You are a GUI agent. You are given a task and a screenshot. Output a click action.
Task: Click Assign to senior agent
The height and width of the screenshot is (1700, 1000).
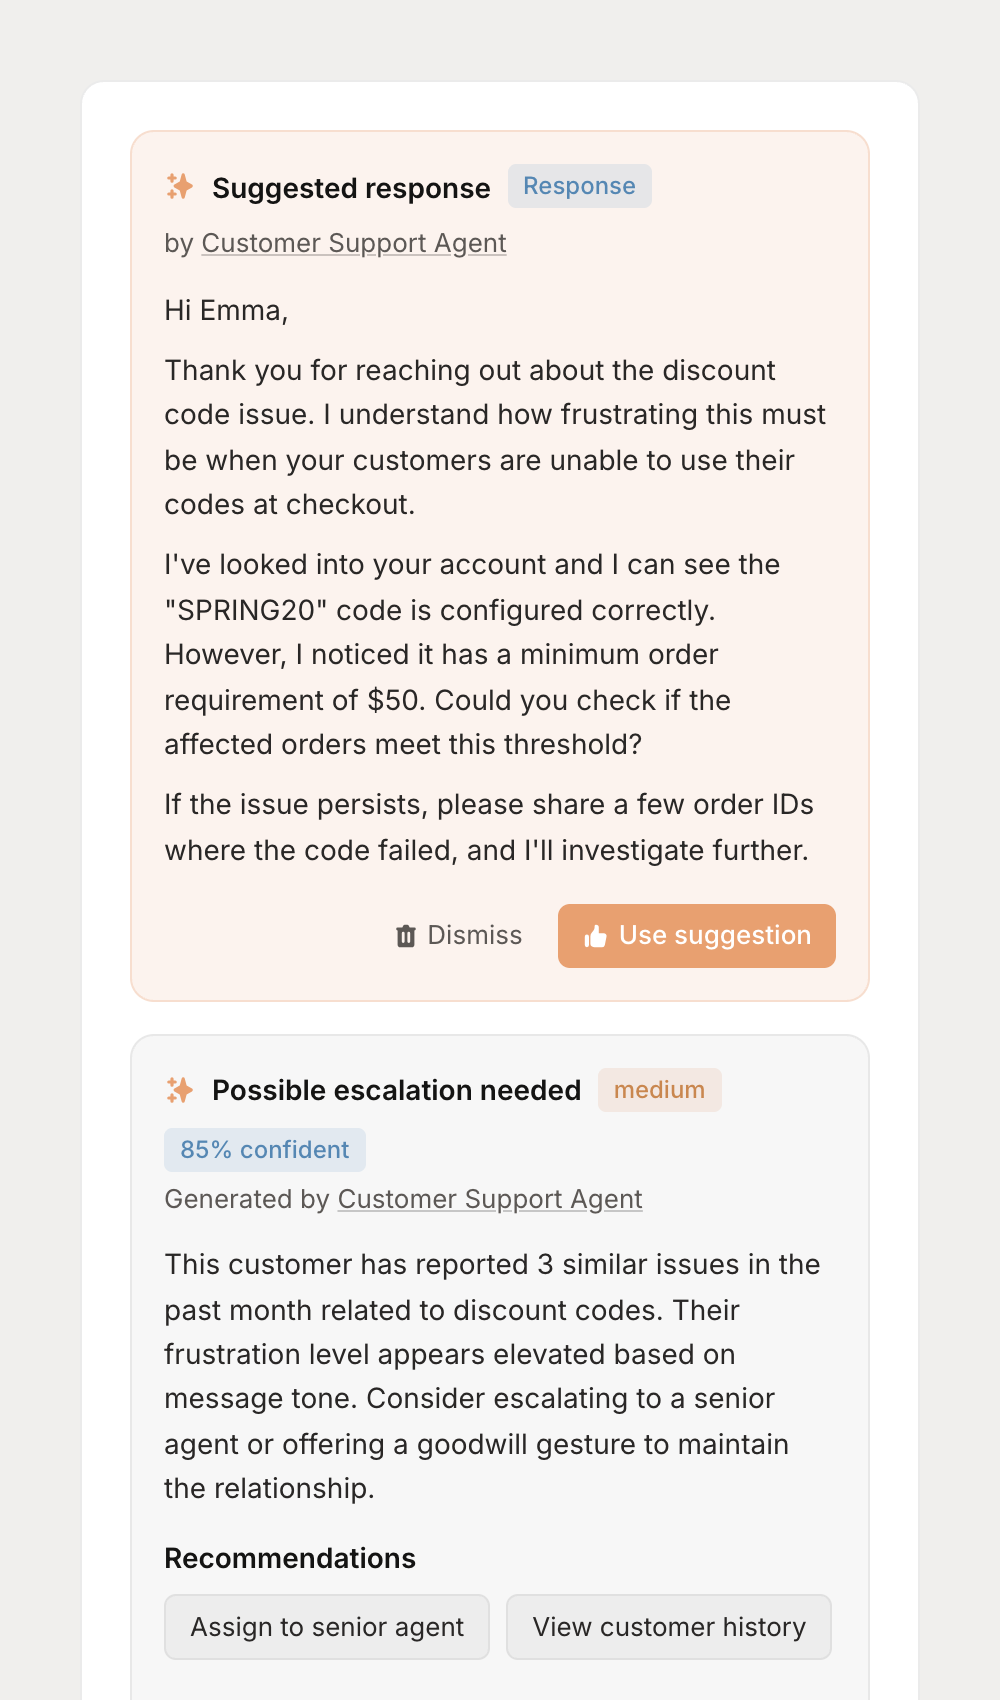coord(327,1627)
